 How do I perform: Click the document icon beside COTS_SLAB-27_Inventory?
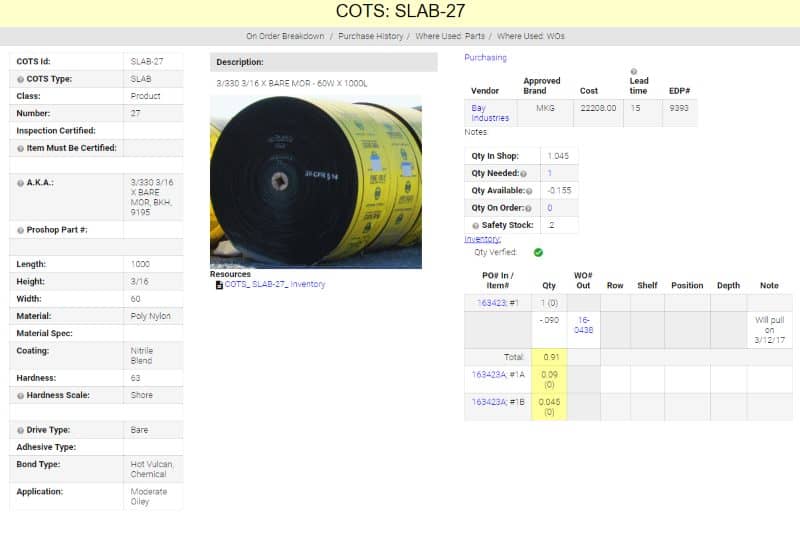click(219, 285)
